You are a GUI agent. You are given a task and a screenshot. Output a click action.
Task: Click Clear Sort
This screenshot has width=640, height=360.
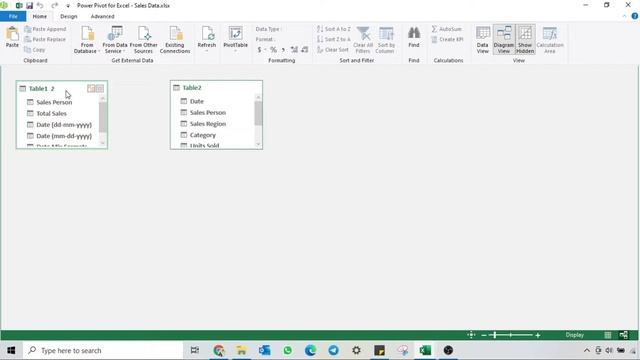coord(333,49)
